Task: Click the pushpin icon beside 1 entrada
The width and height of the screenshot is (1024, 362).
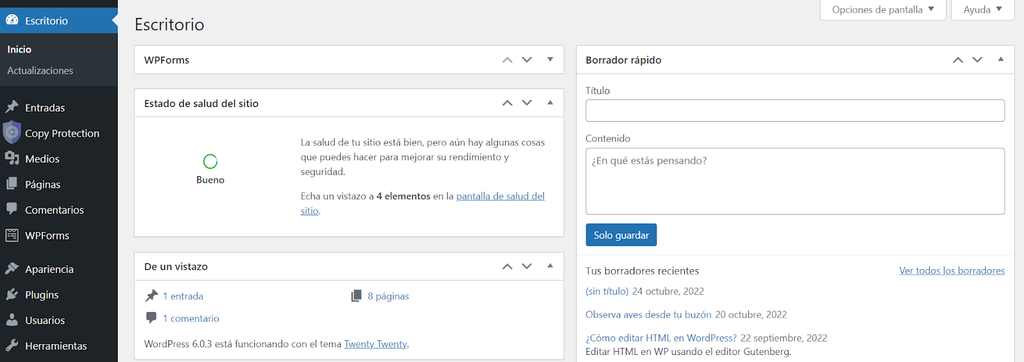Action: (152, 296)
